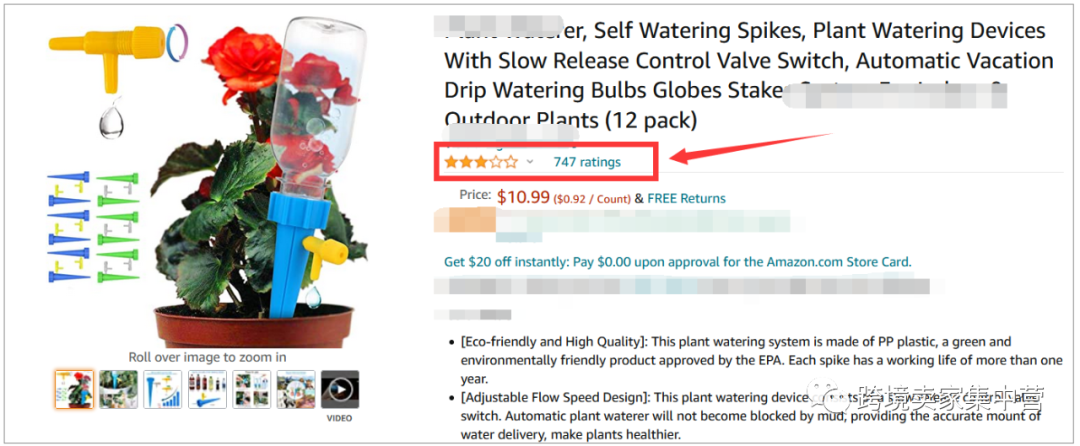Show second thumbnail with blue spike in plant
1080x446 pixels.
tap(119, 389)
